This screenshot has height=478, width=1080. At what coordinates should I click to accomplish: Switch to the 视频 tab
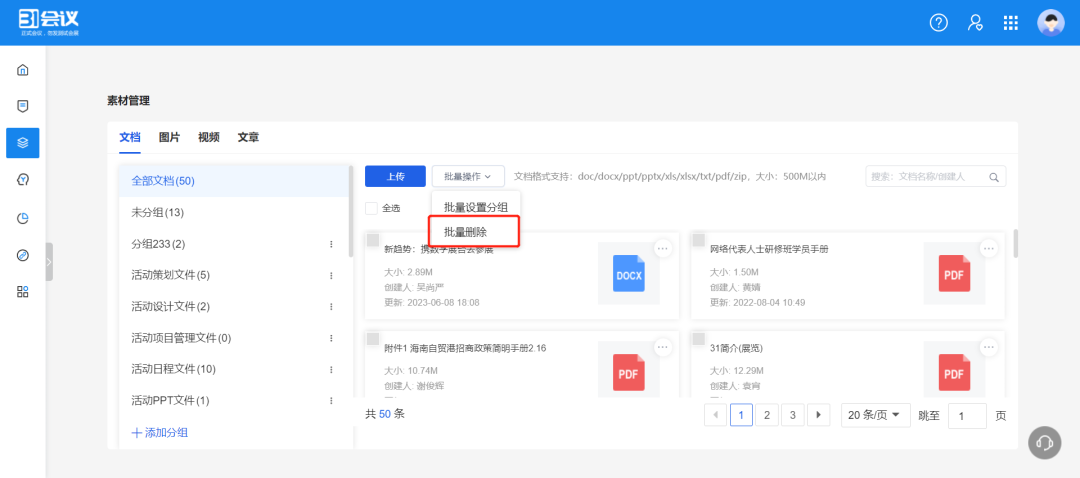(x=209, y=137)
